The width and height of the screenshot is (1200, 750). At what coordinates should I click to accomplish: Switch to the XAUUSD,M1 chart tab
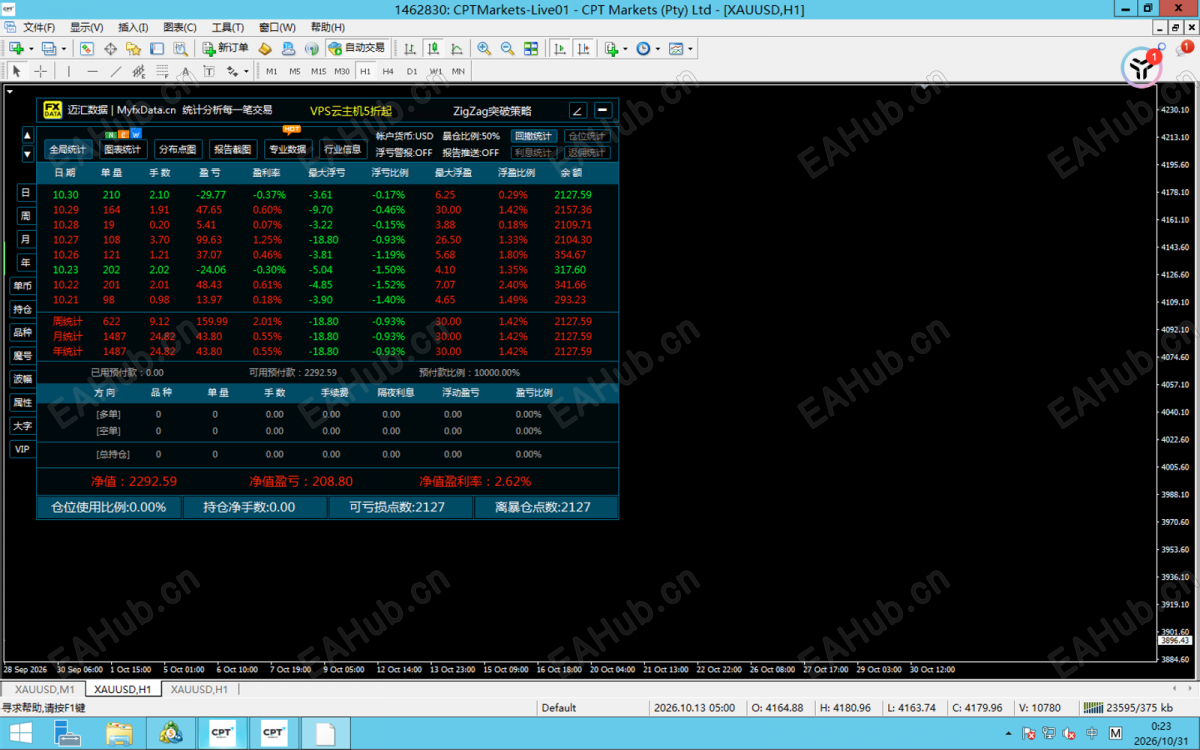44,689
